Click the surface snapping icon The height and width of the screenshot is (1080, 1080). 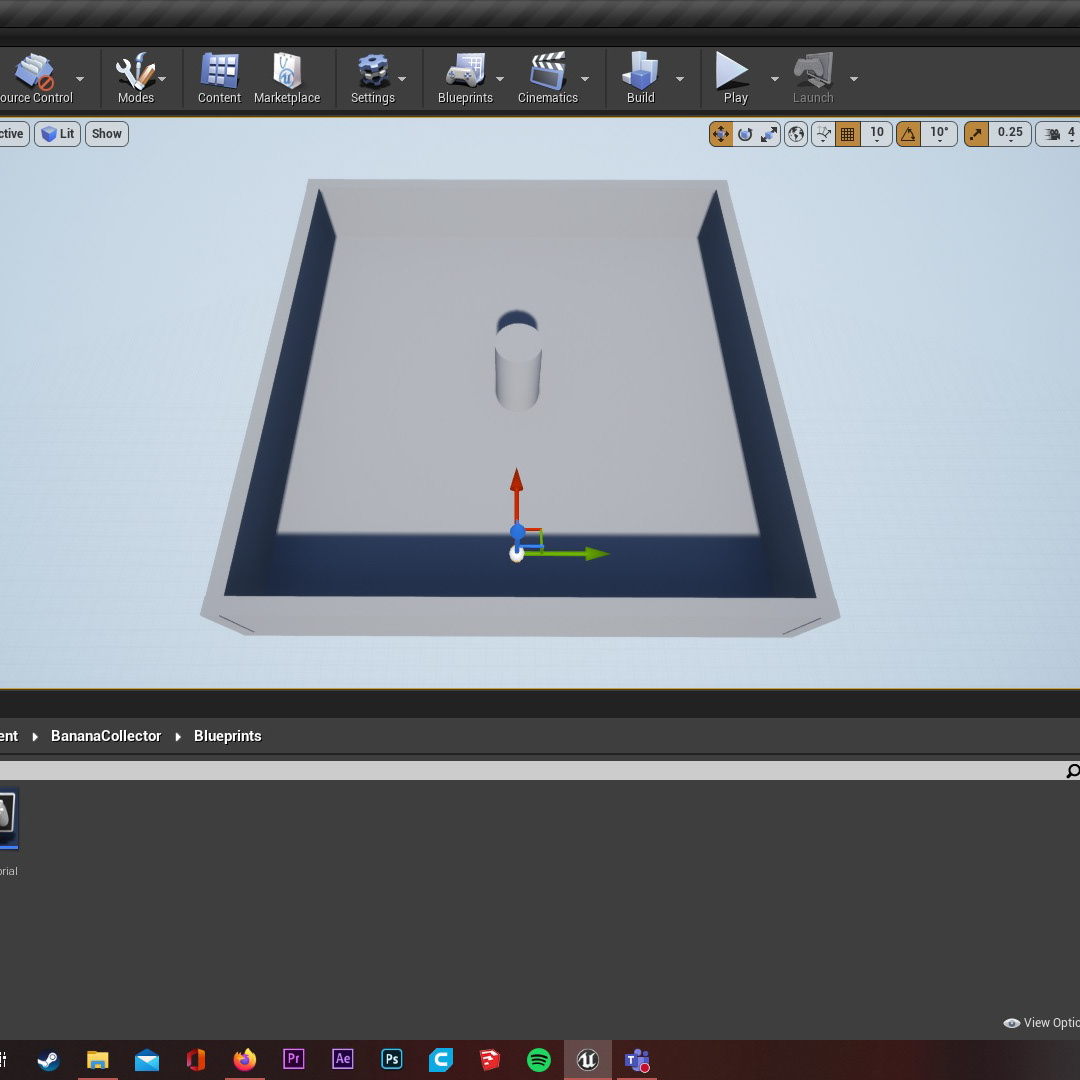pyautogui.click(x=823, y=134)
